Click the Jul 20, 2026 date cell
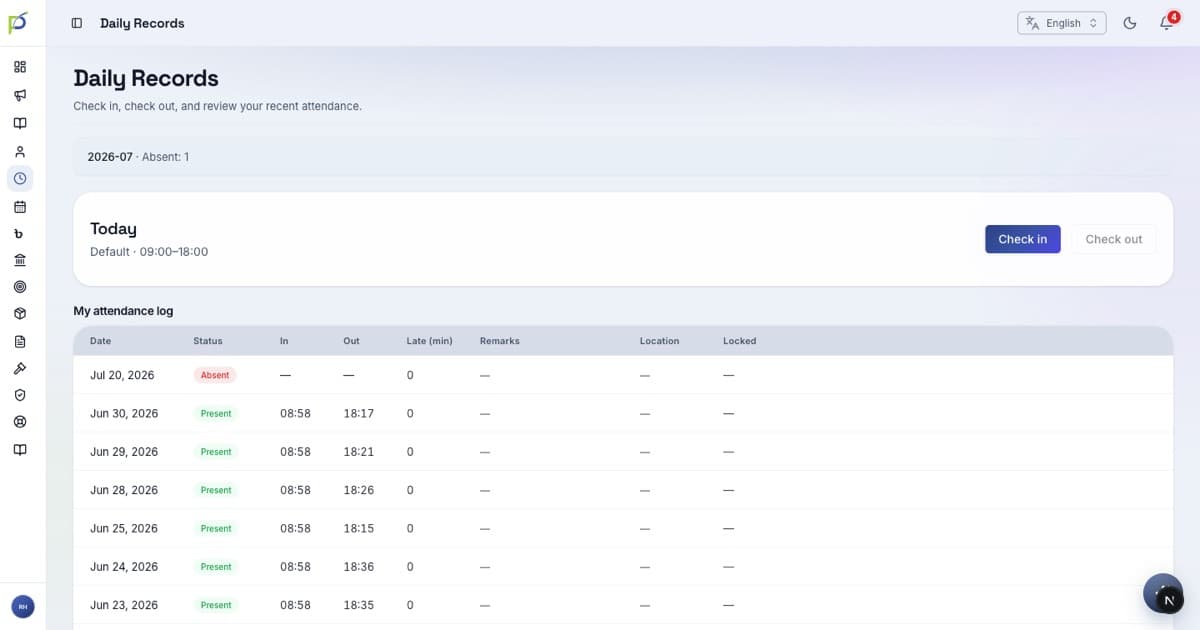This screenshot has width=1200, height=630. pos(122,375)
